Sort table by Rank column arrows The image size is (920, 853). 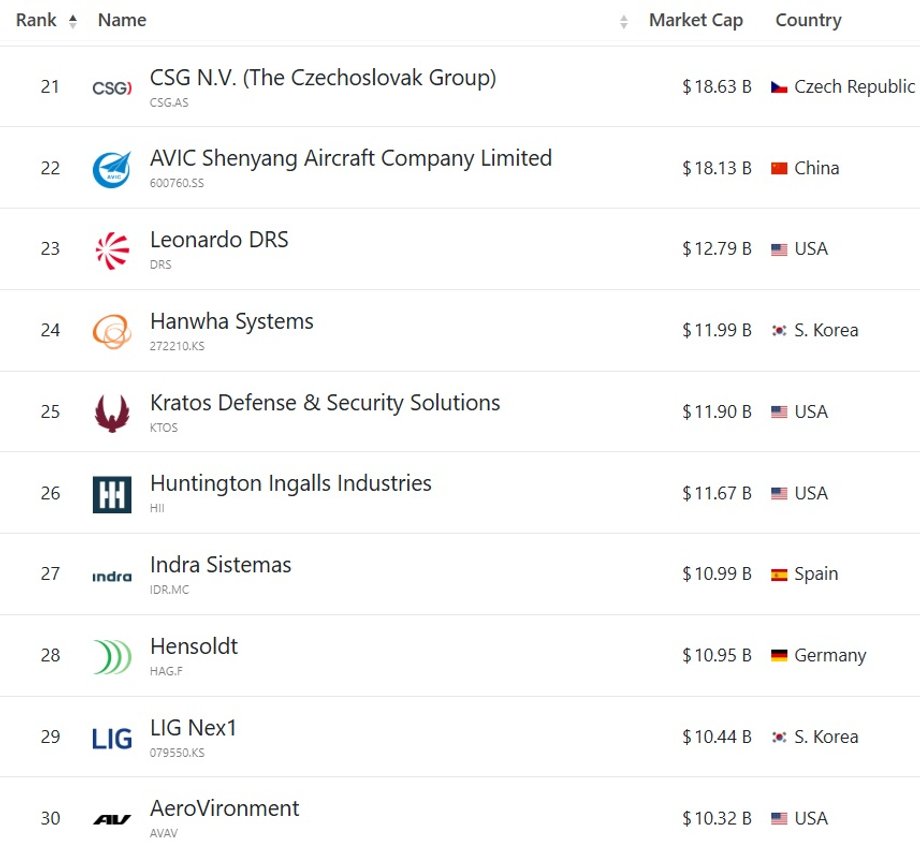point(73,21)
